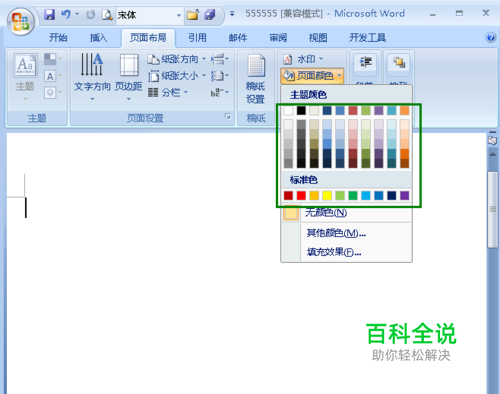Screen dimensions: 500x394
Task: Open the line numbers dropdown icon
Action: click(220, 76)
